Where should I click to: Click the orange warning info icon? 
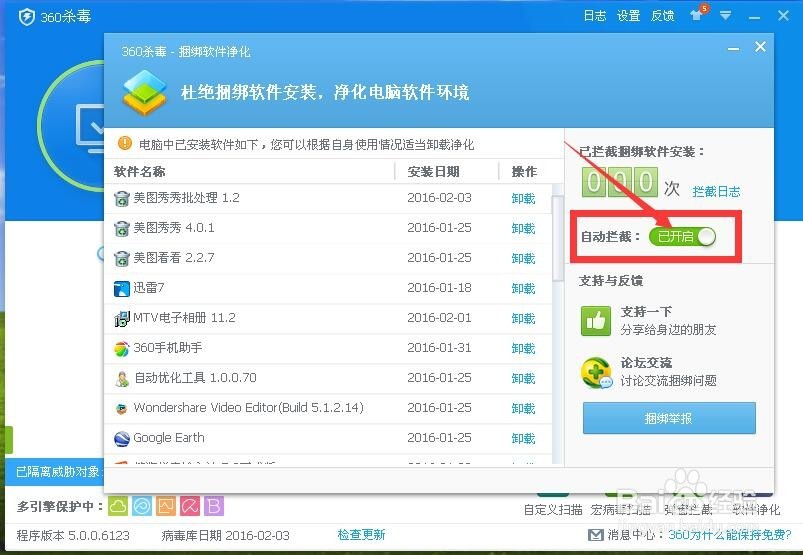click(124, 144)
